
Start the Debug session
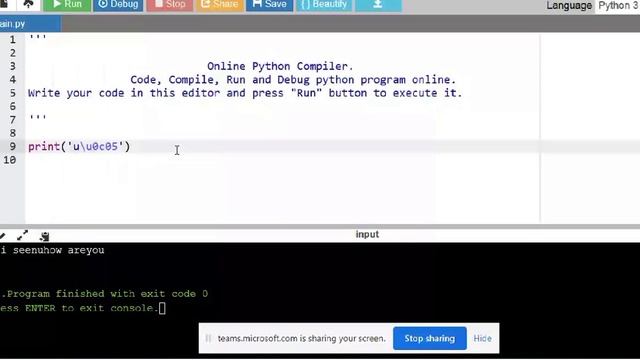point(118,4)
